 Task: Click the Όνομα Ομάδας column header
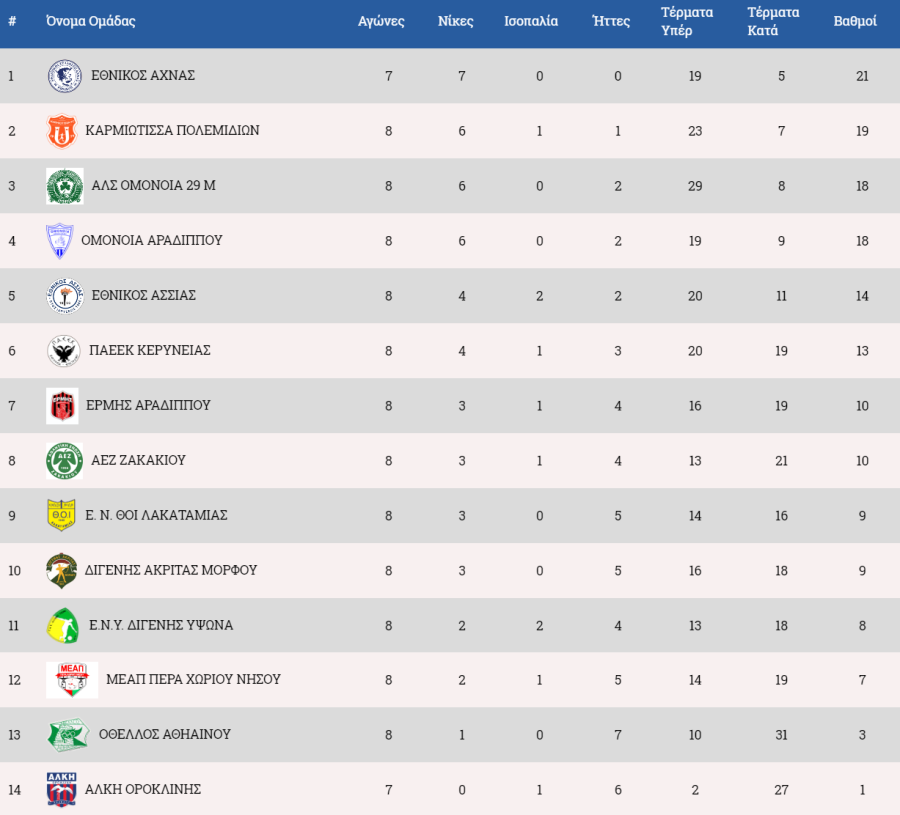[90, 21]
